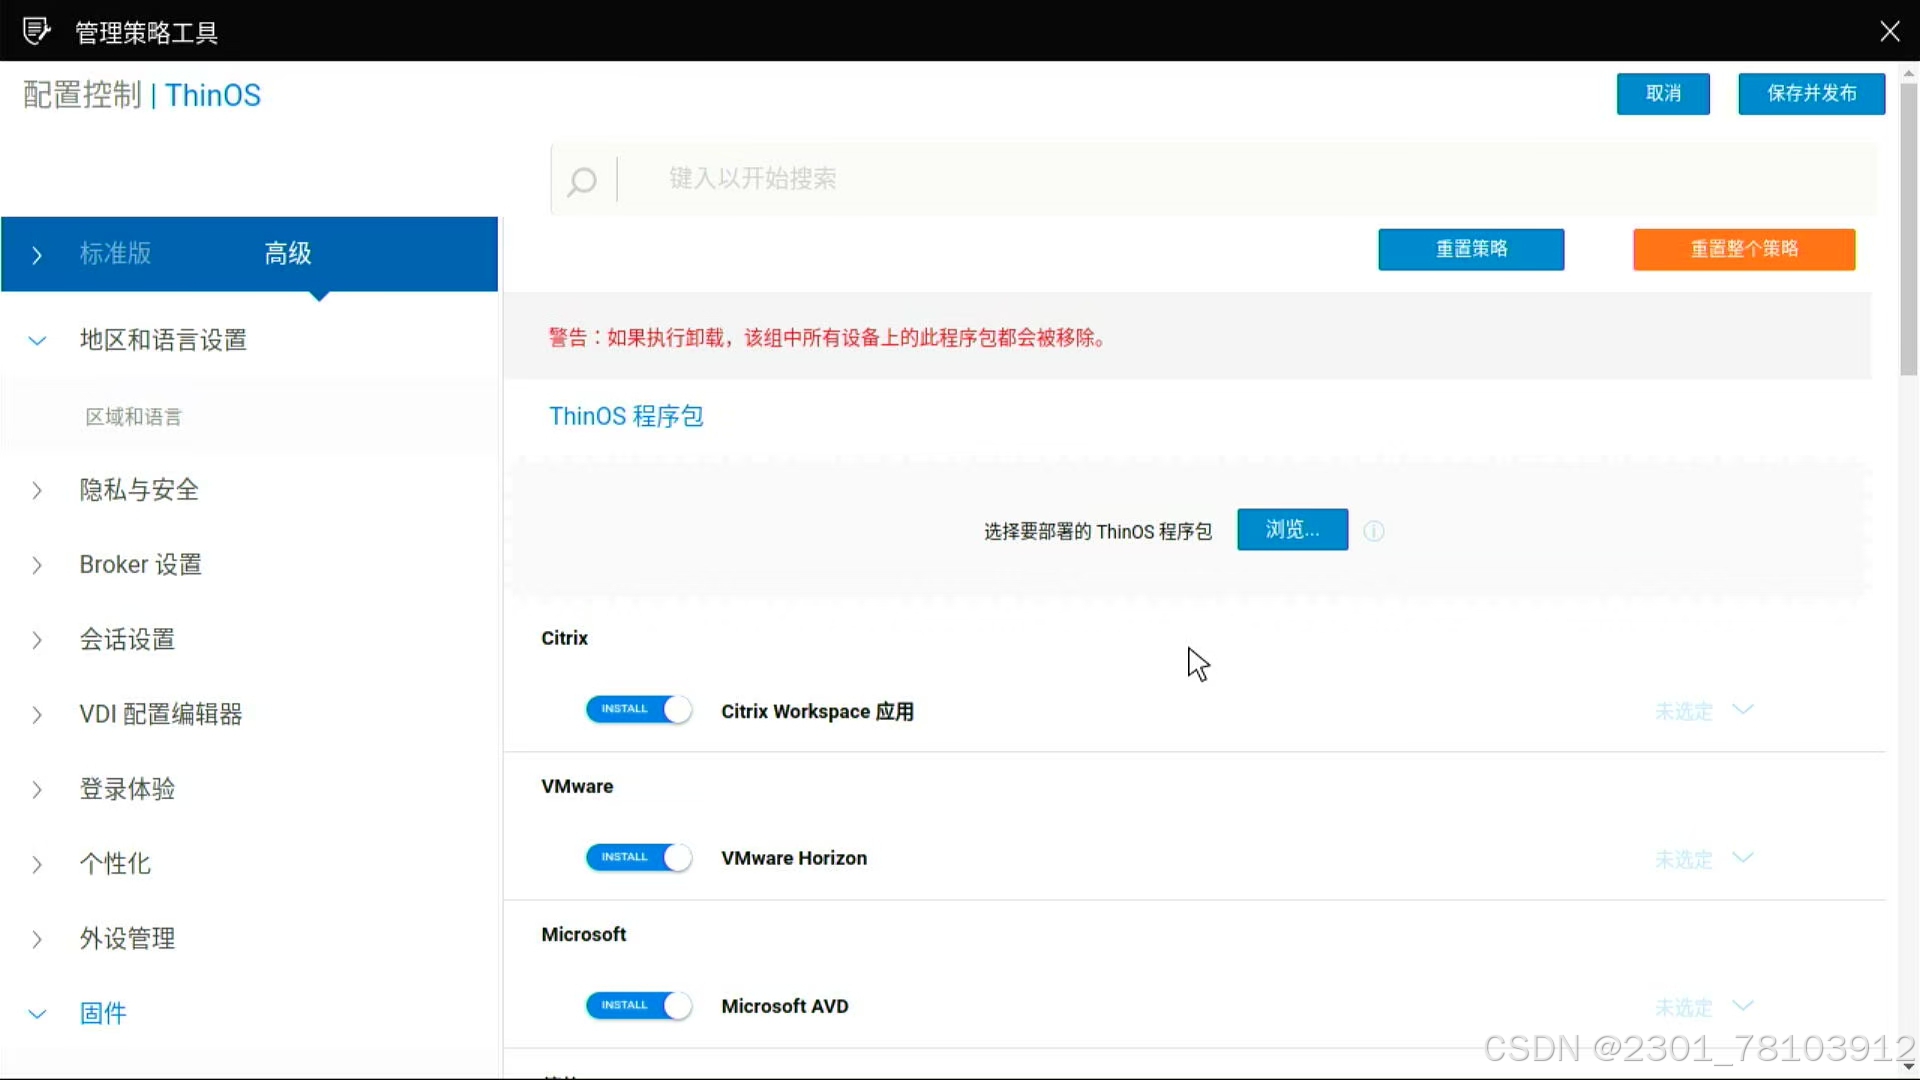Click the search magnifier icon
The width and height of the screenshot is (1920, 1080).
tap(582, 181)
